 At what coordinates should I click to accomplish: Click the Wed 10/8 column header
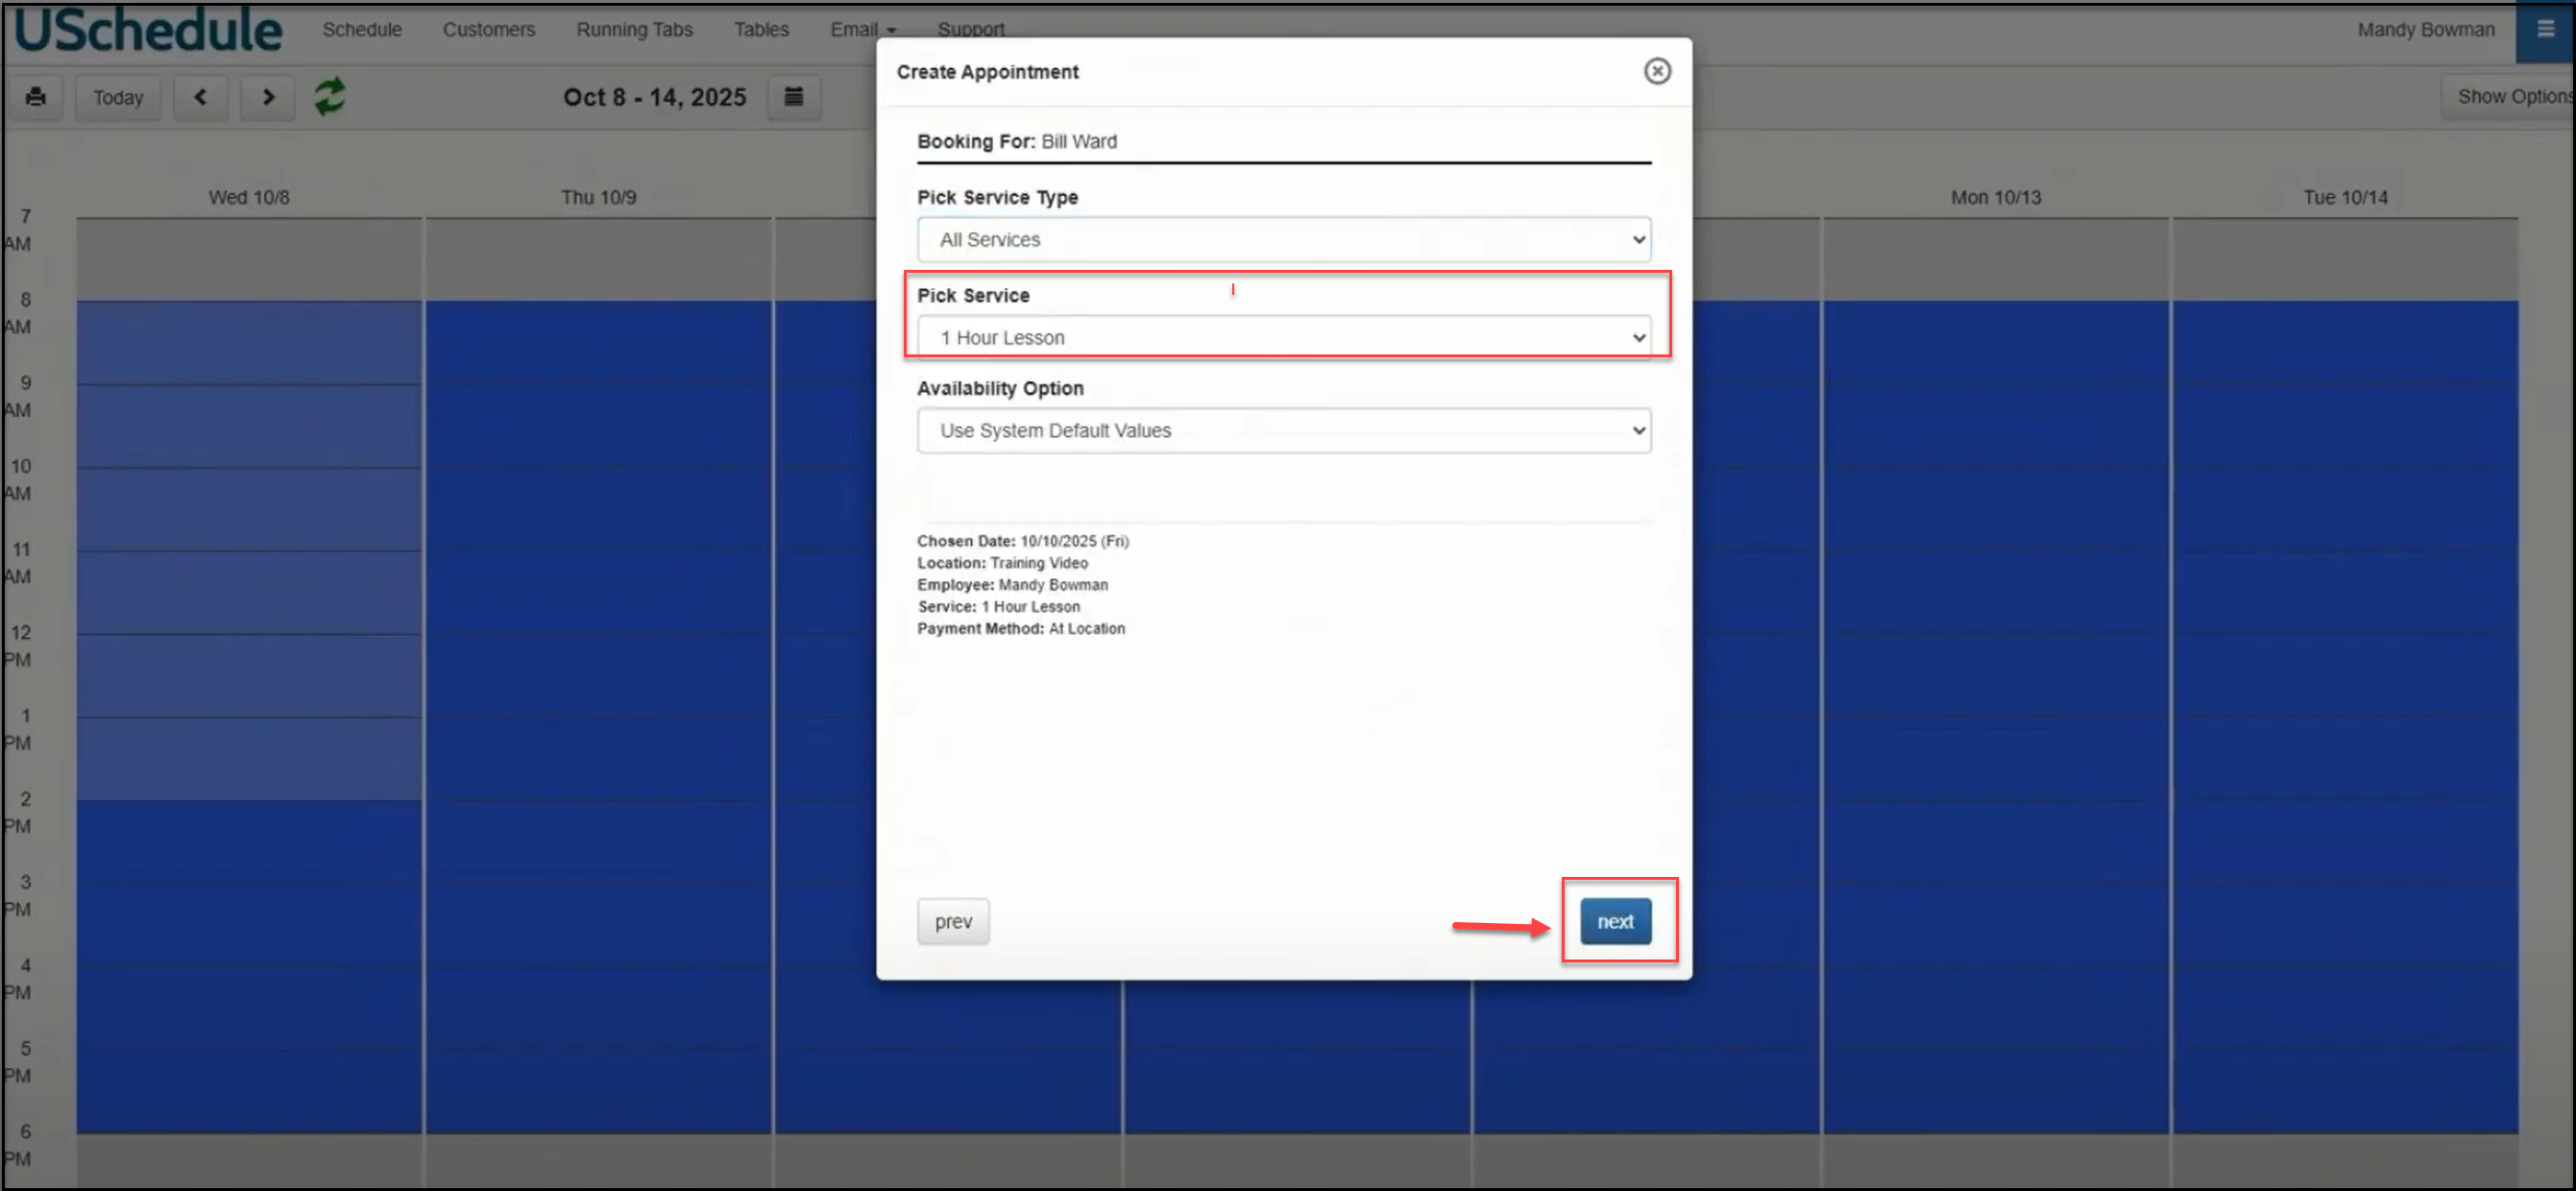(x=249, y=197)
